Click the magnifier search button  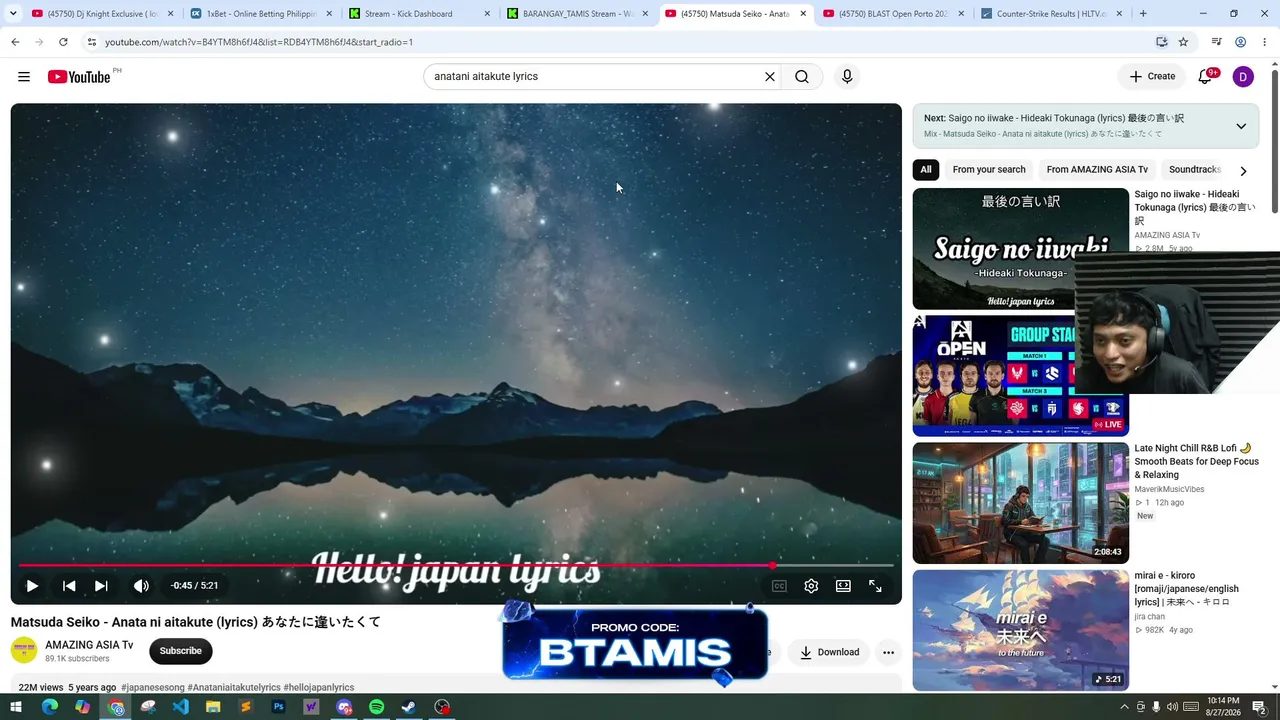(802, 77)
